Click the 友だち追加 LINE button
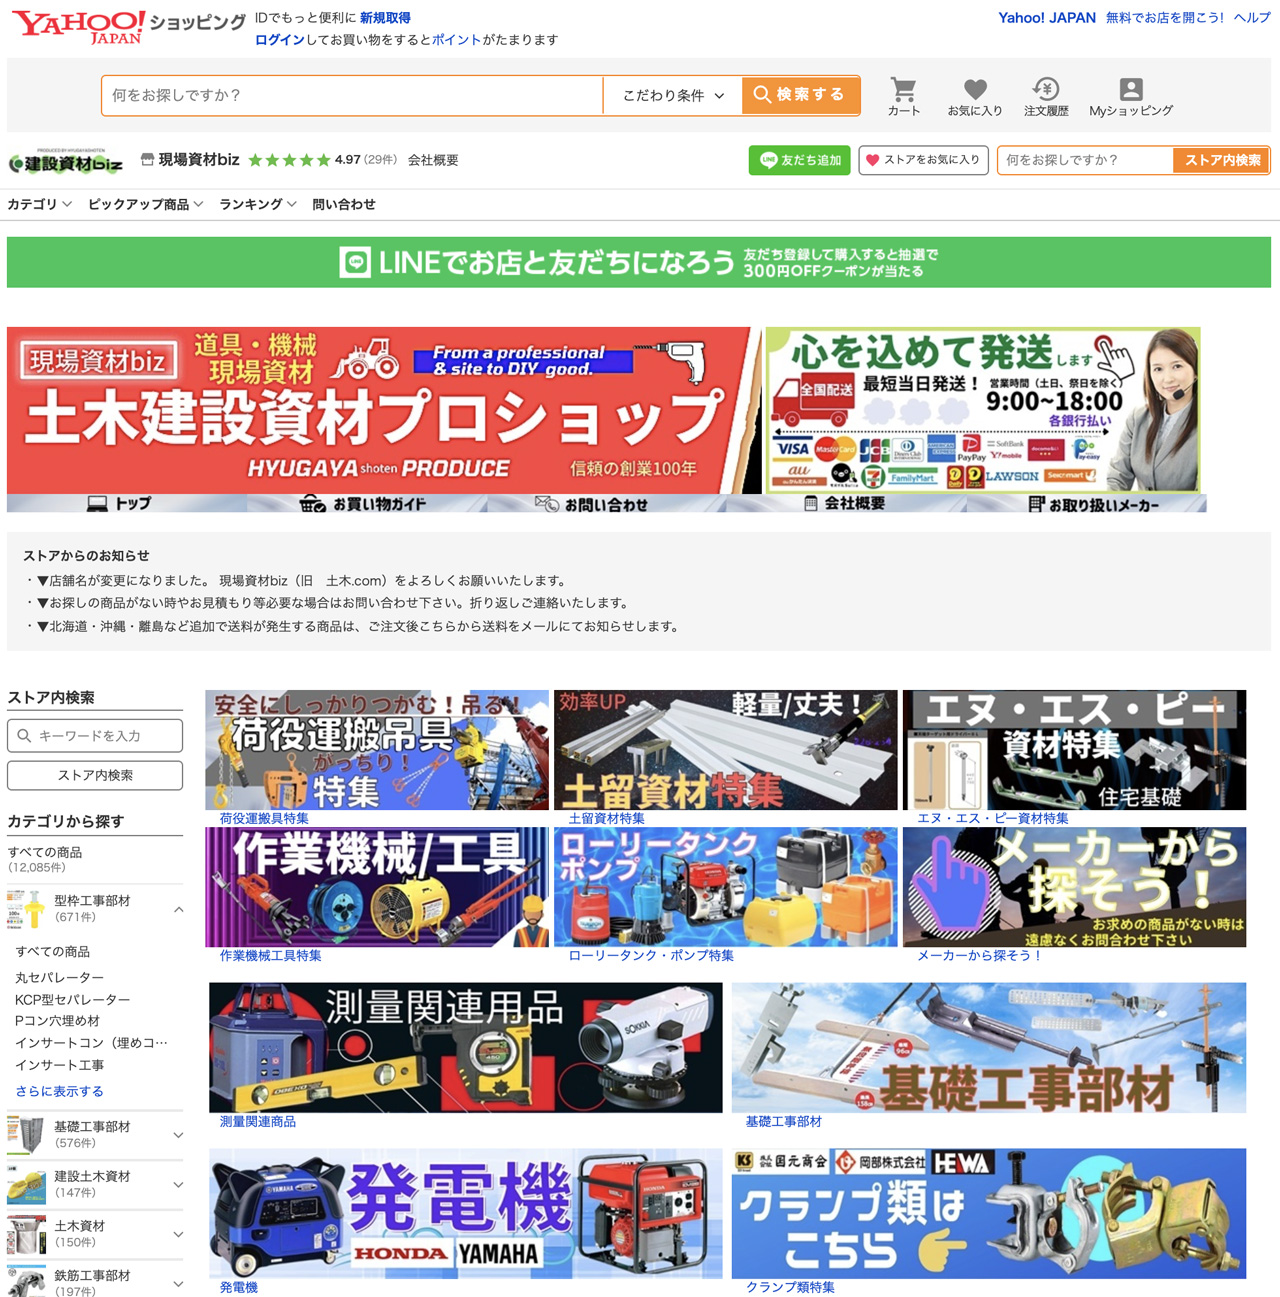Viewport: 1280px width, 1297px height. coord(800,160)
